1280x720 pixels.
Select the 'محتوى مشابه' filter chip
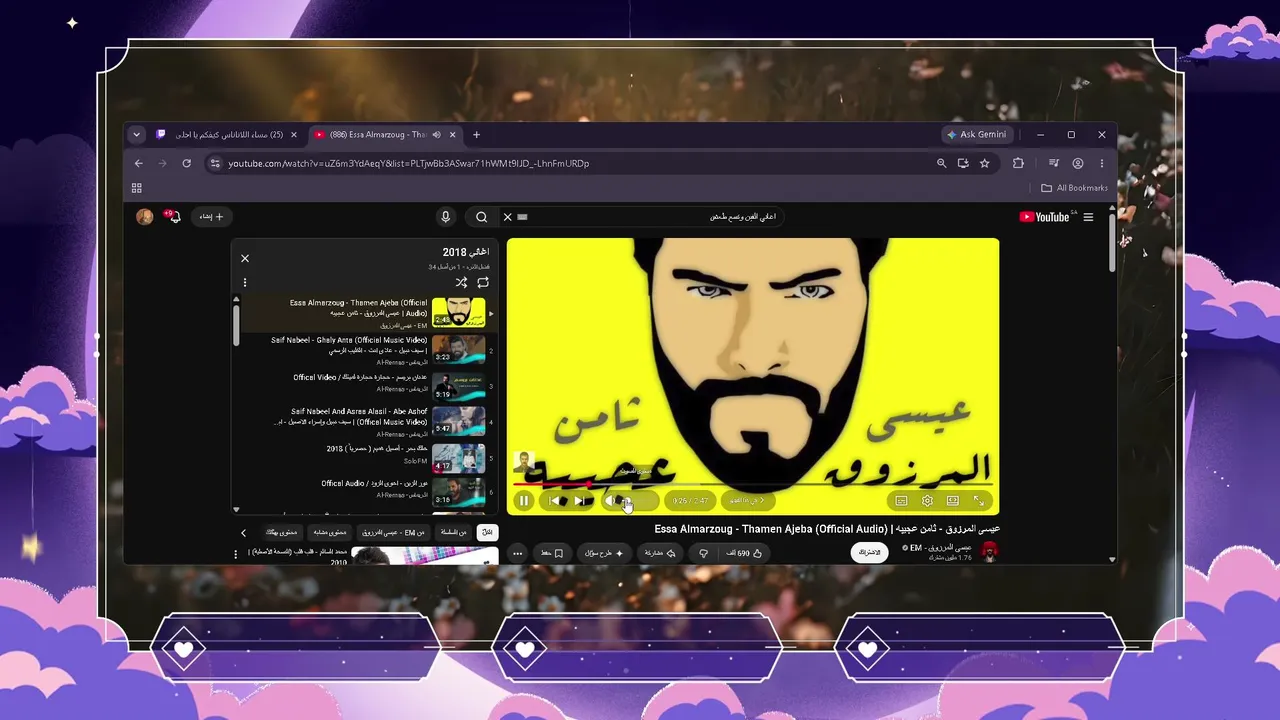pyautogui.click(x=329, y=532)
